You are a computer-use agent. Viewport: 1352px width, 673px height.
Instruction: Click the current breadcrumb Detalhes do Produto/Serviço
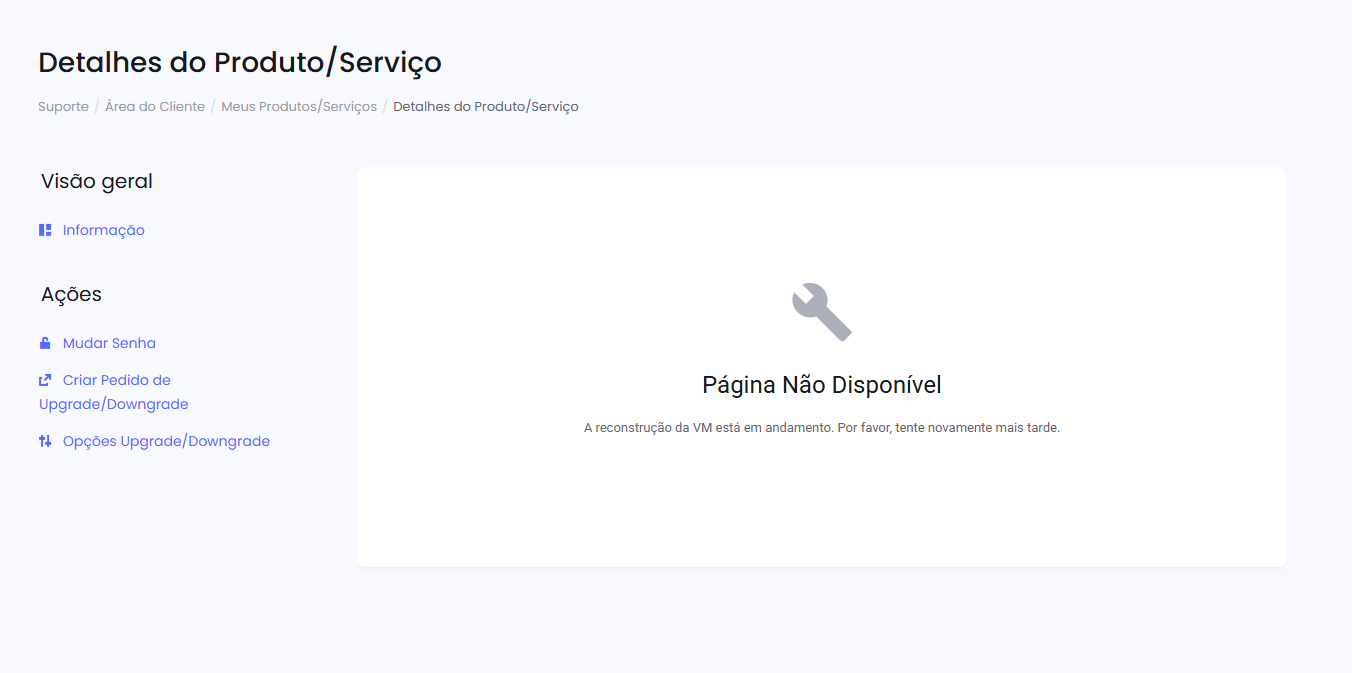(x=485, y=106)
